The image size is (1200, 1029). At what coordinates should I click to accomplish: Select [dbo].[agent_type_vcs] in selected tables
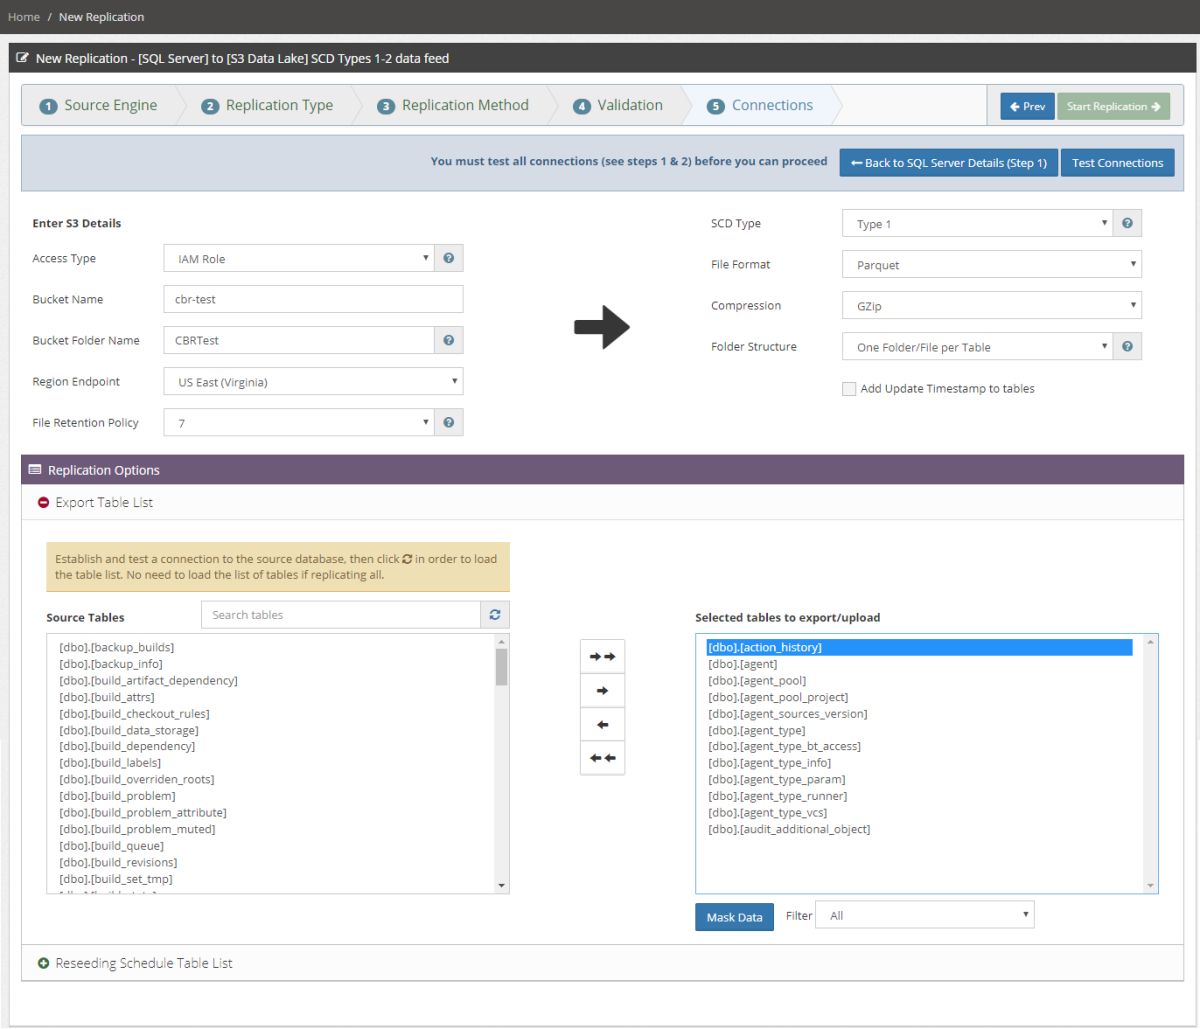pyautogui.click(x=767, y=812)
